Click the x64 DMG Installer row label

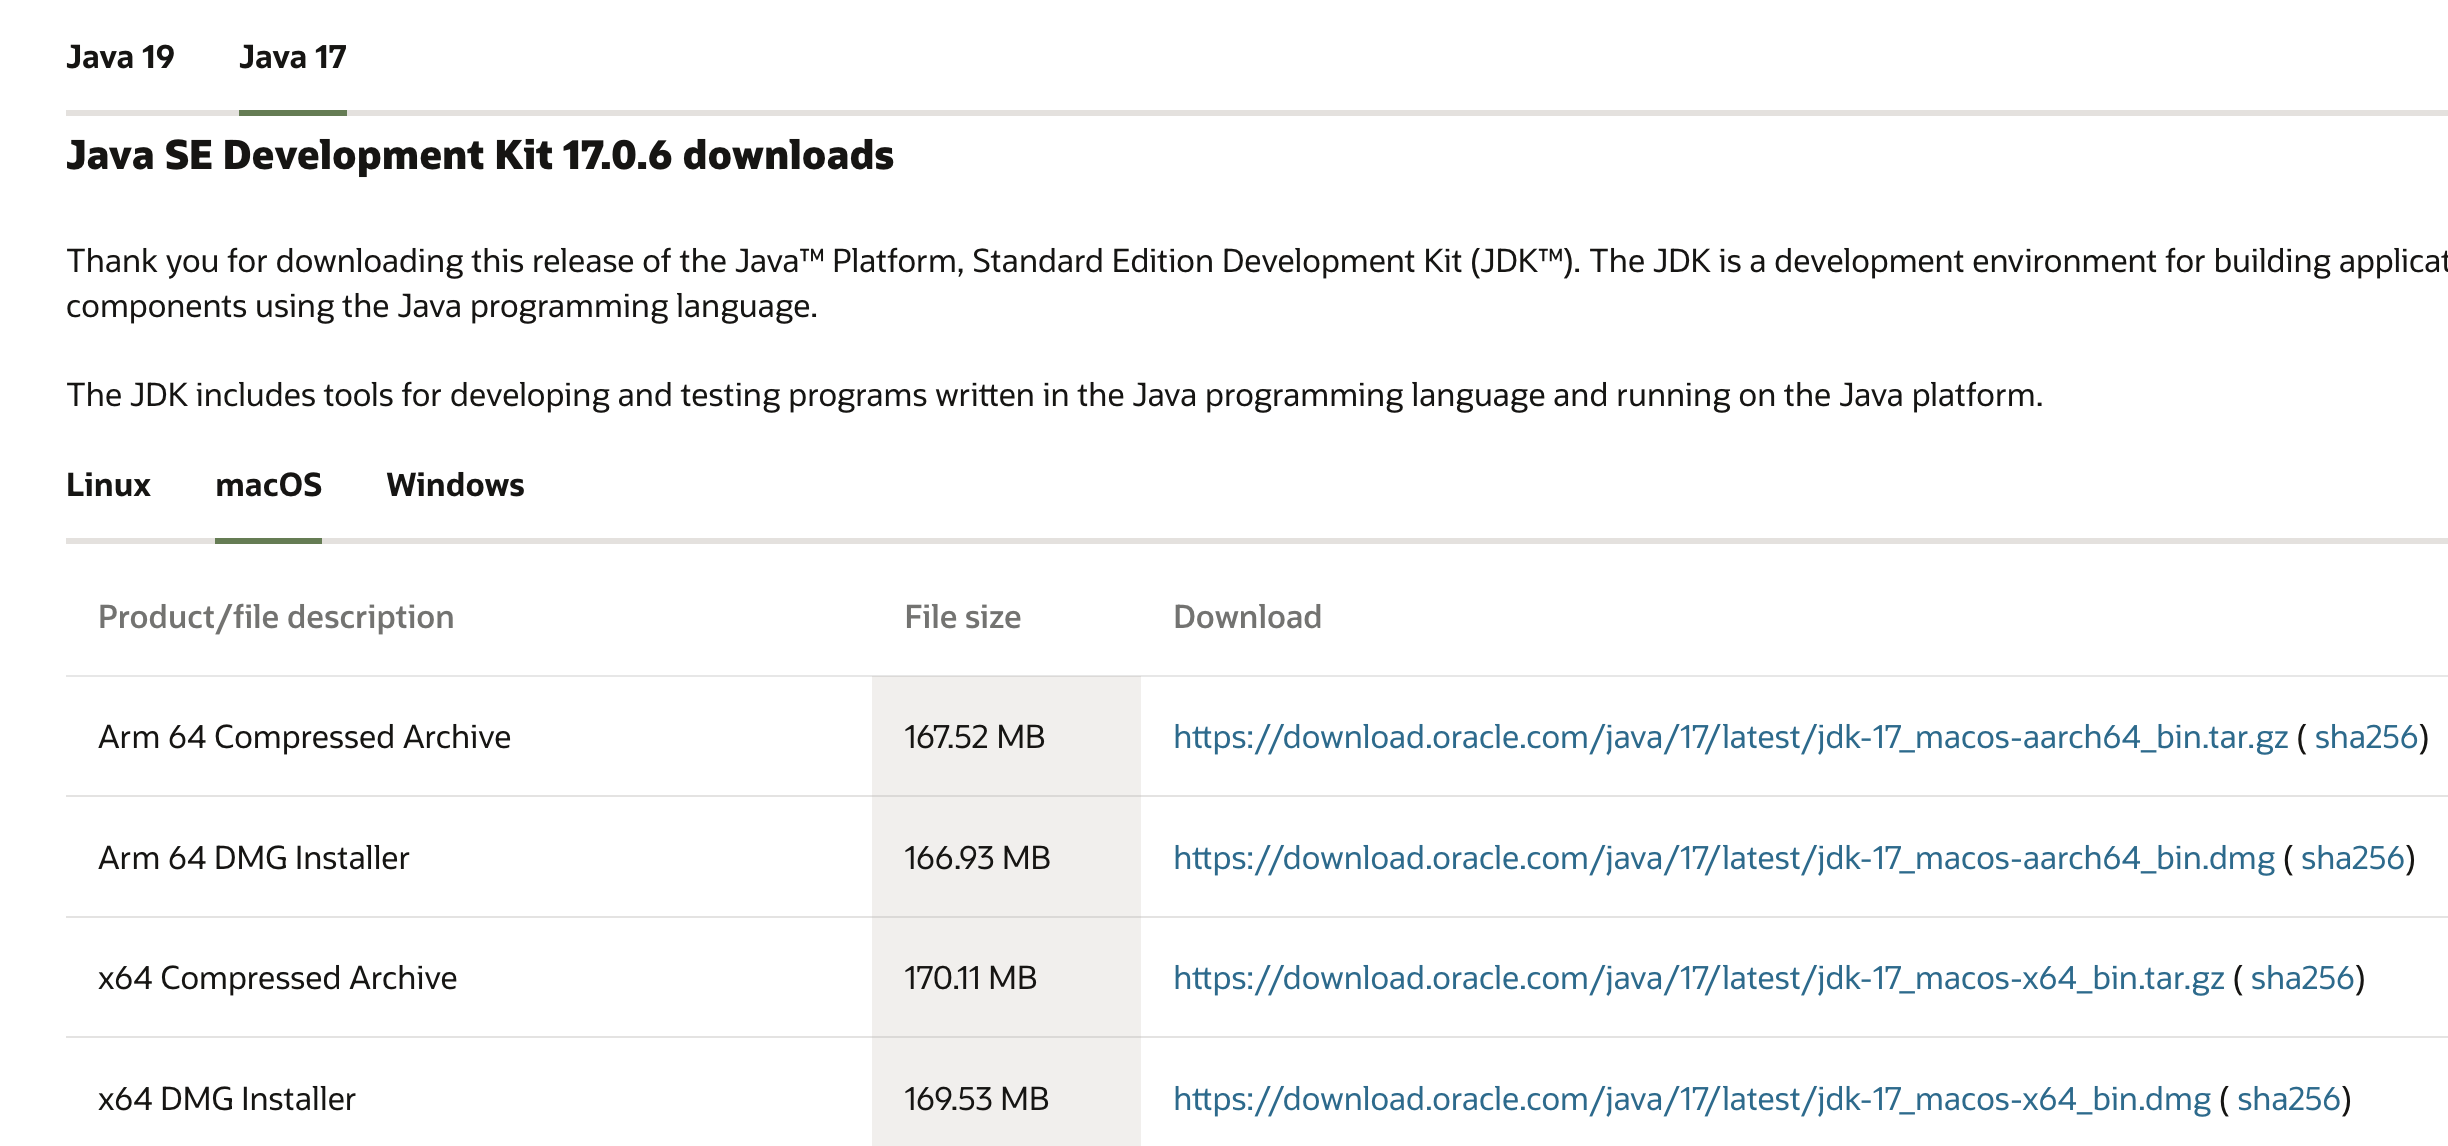coord(227,1099)
